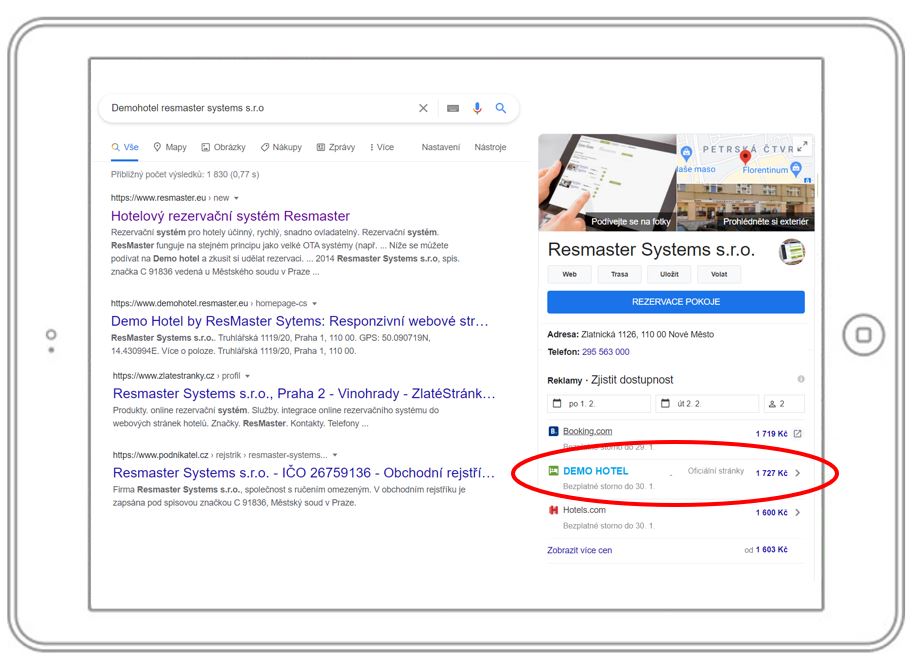Click the Zobrazit více cen link
914x659 pixels.
point(579,550)
